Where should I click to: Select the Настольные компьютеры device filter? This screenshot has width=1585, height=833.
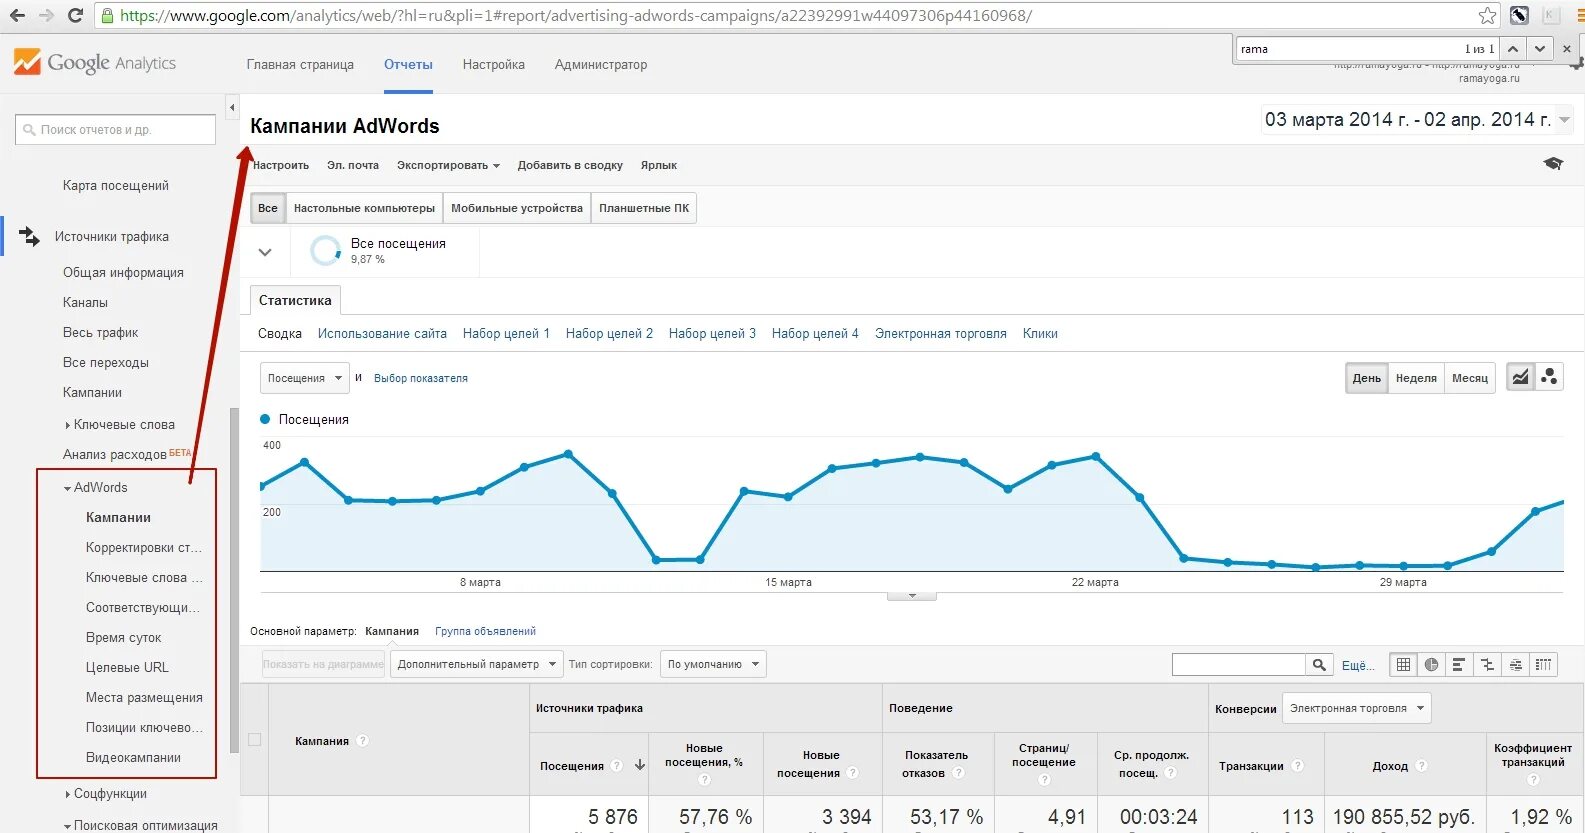pos(364,208)
